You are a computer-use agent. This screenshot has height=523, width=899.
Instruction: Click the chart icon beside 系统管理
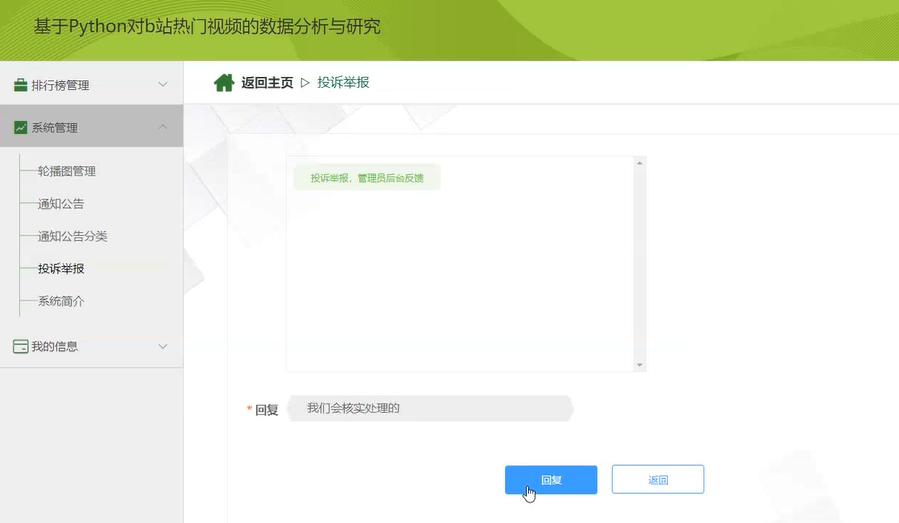click(20, 127)
